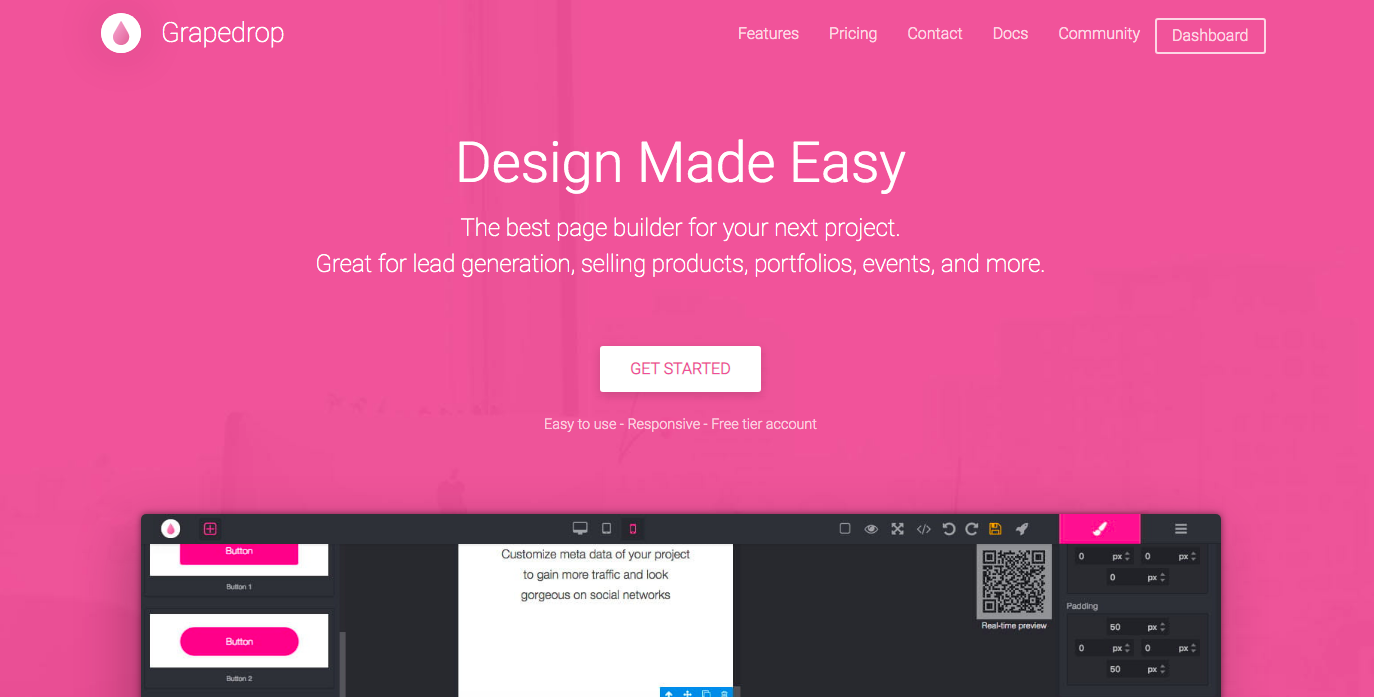1374x697 pixels.
Task: Save project with the floppy disk icon
Action: (x=995, y=529)
